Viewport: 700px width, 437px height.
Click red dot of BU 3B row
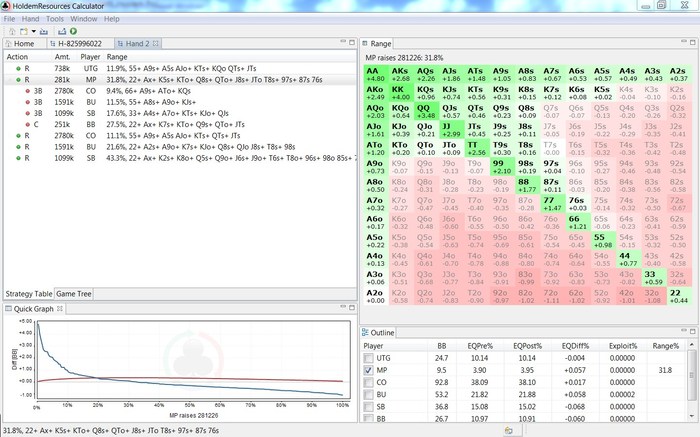27,102
